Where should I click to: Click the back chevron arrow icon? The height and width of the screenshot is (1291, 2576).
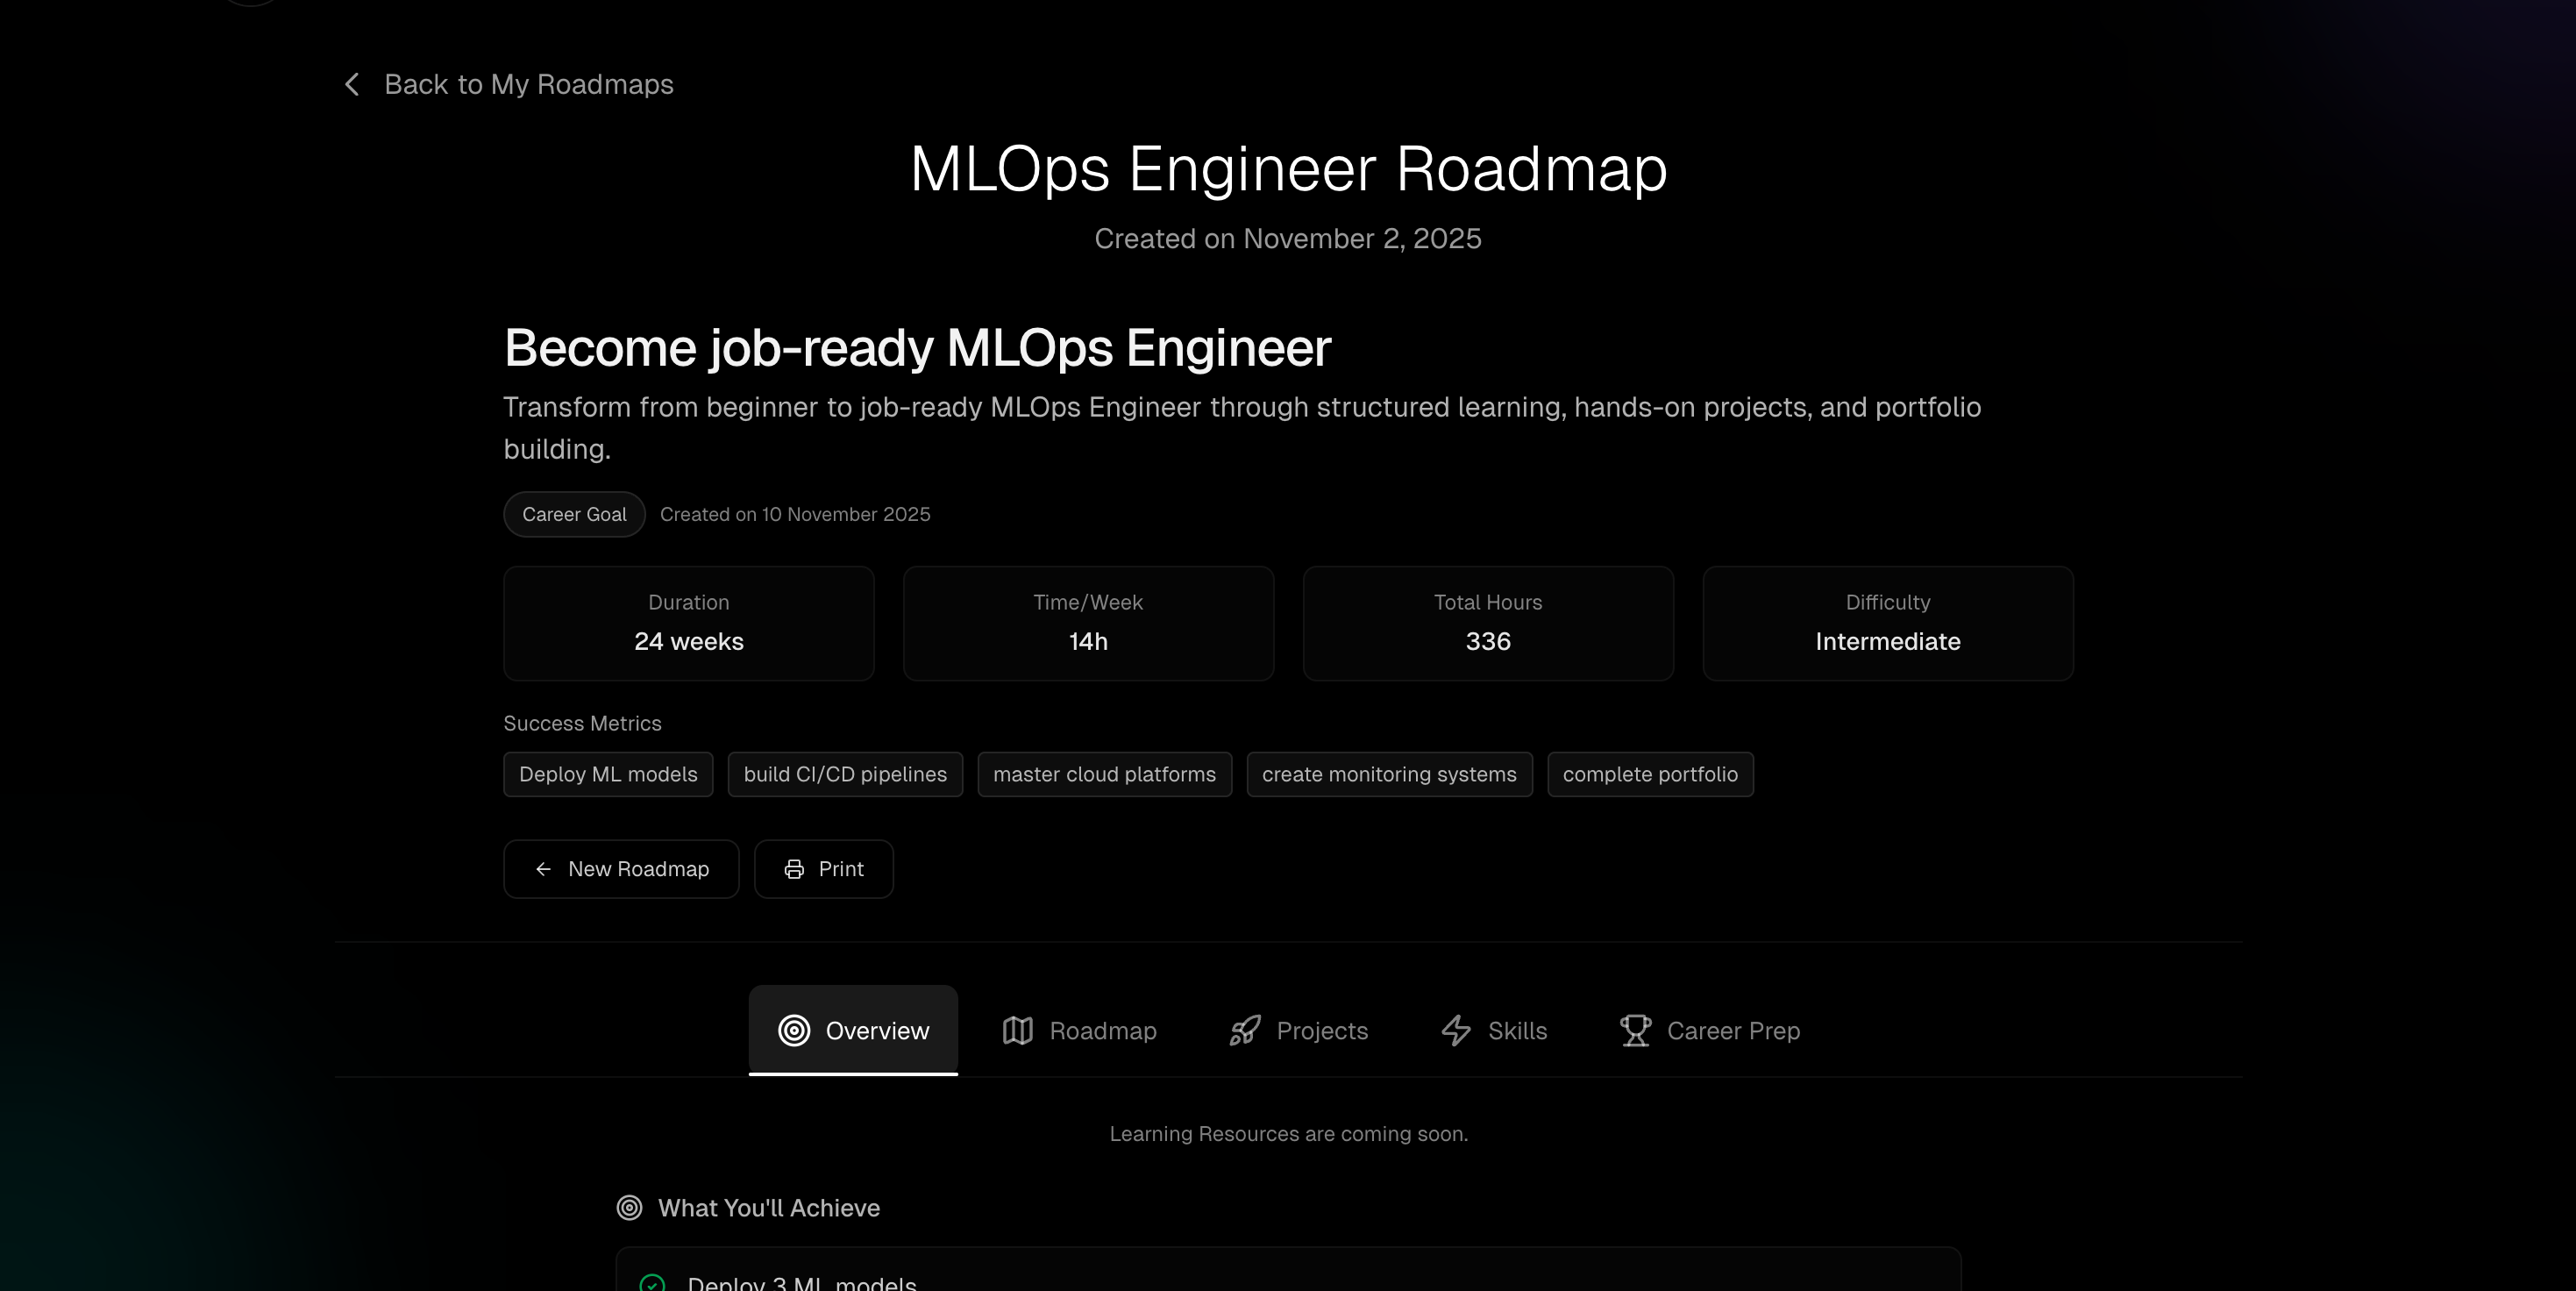pos(352,85)
